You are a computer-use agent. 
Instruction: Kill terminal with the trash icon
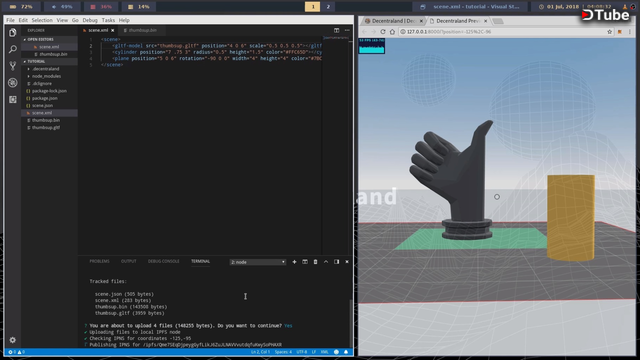[315, 262]
